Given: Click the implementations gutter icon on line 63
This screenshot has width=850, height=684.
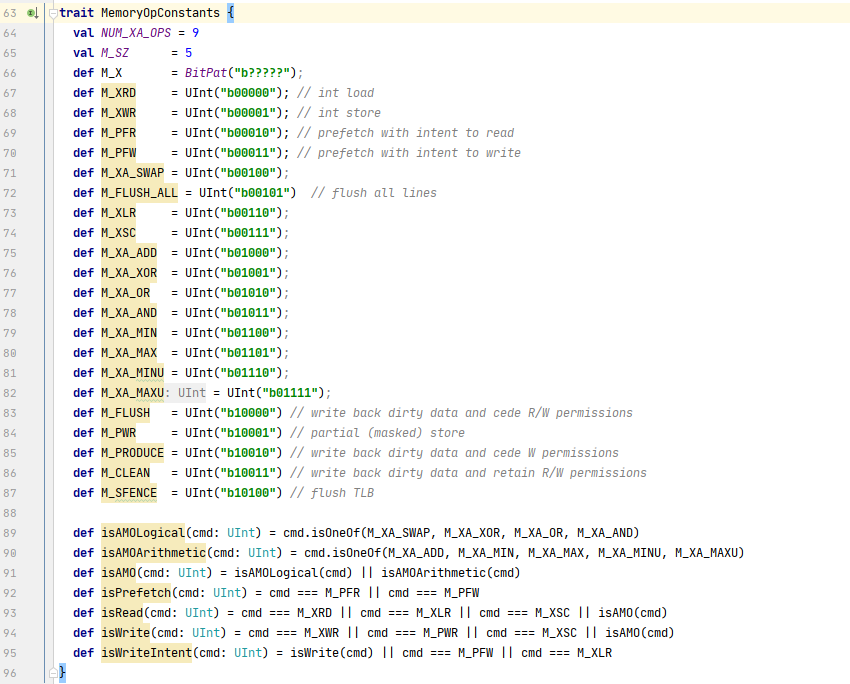Looking at the screenshot, I should point(32,13).
